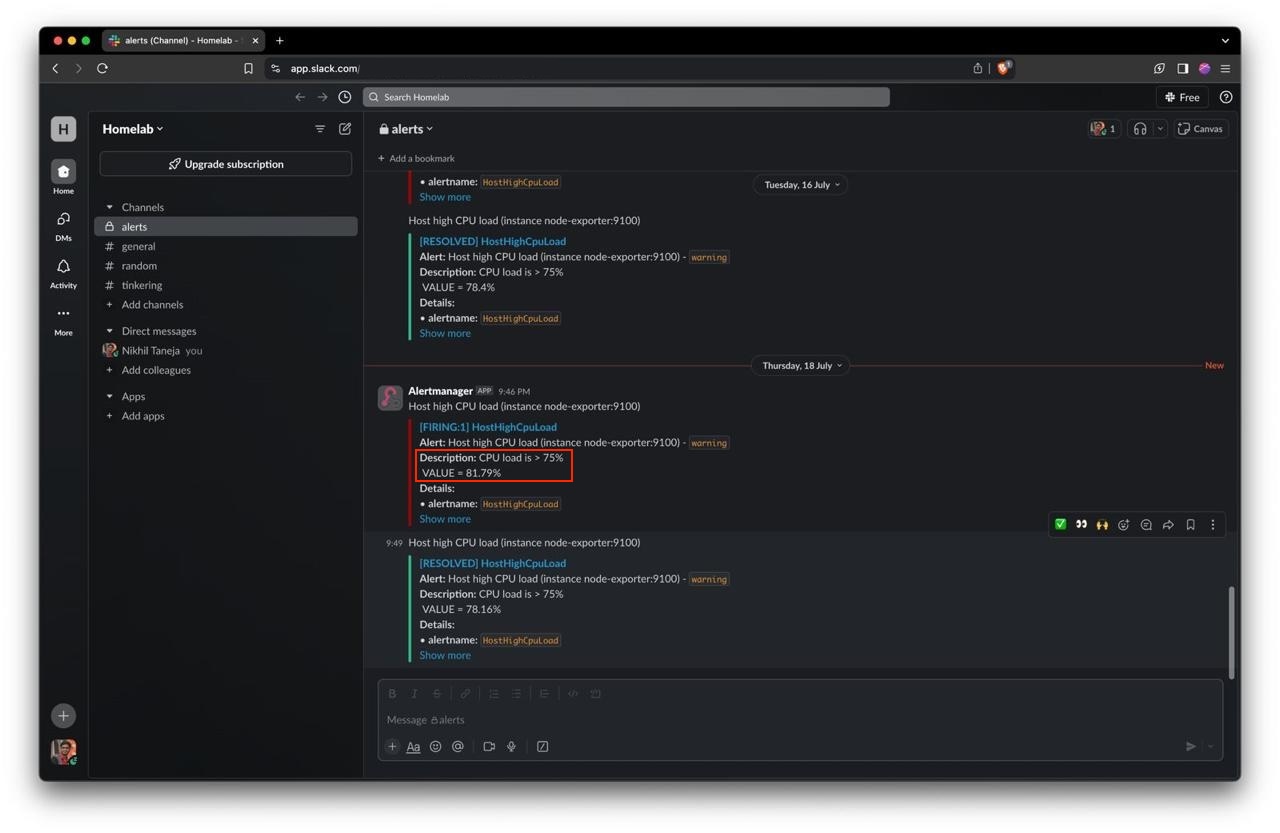Viewport: 1280px width, 833px height.
Task: Toggle bold formatting in composer
Action: tap(392, 693)
